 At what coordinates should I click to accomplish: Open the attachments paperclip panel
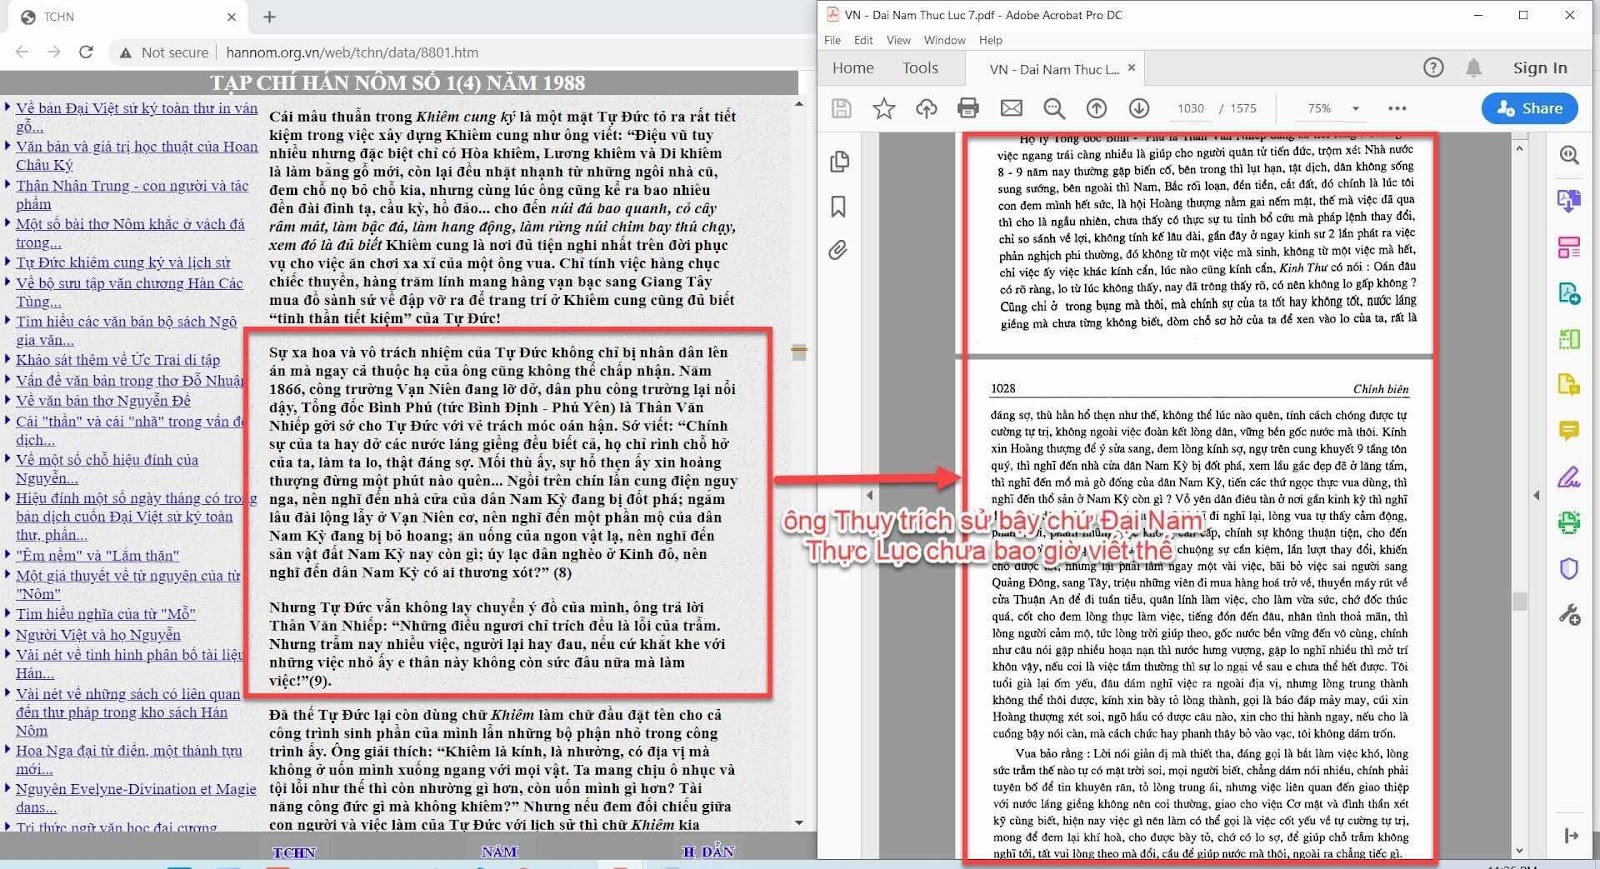[838, 250]
